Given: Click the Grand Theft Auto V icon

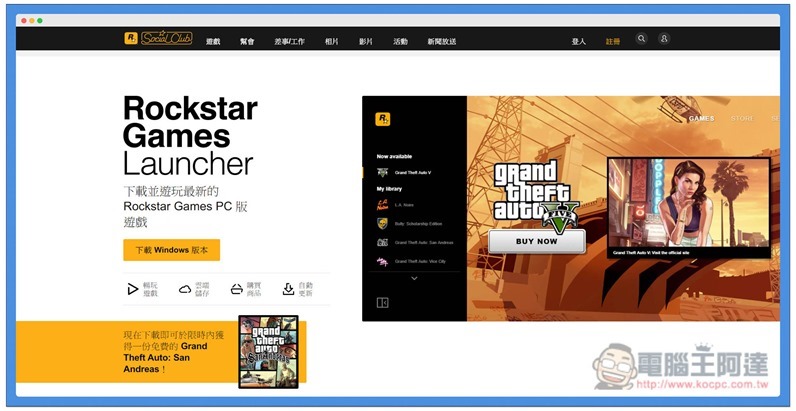Looking at the screenshot, I should [x=382, y=173].
